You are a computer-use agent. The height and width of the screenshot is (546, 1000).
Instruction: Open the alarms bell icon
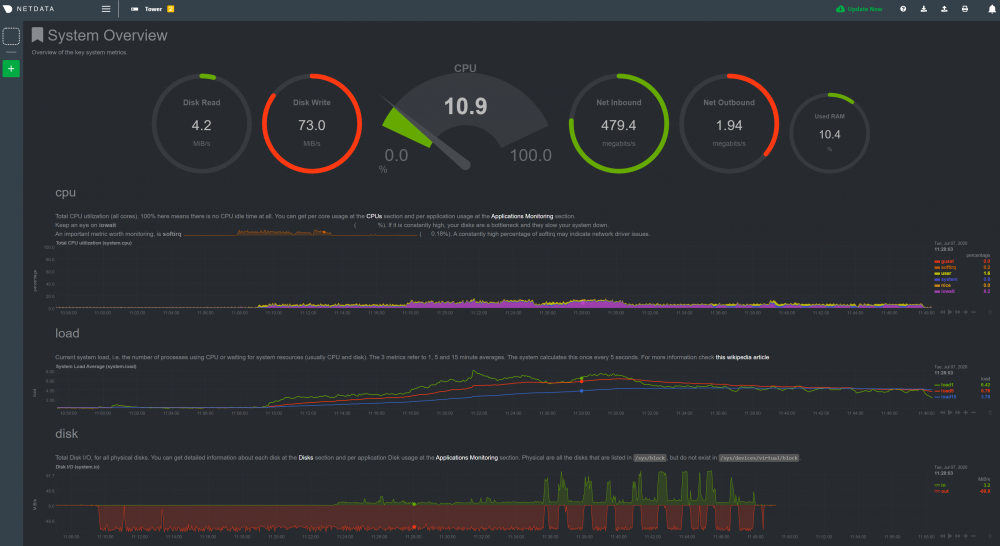coord(992,9)
